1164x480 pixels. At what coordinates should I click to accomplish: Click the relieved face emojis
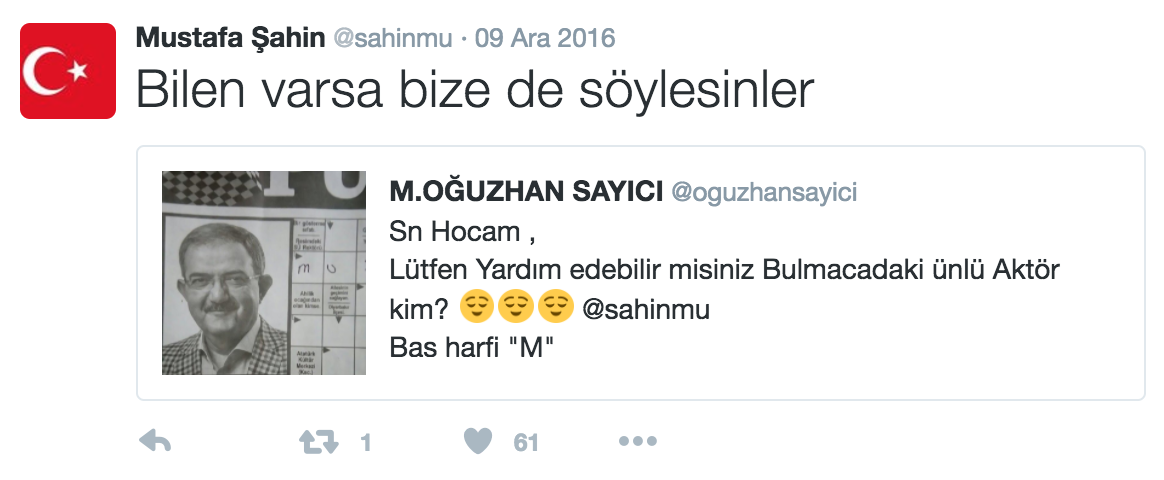pyautogui.click(x=517, y=308)
